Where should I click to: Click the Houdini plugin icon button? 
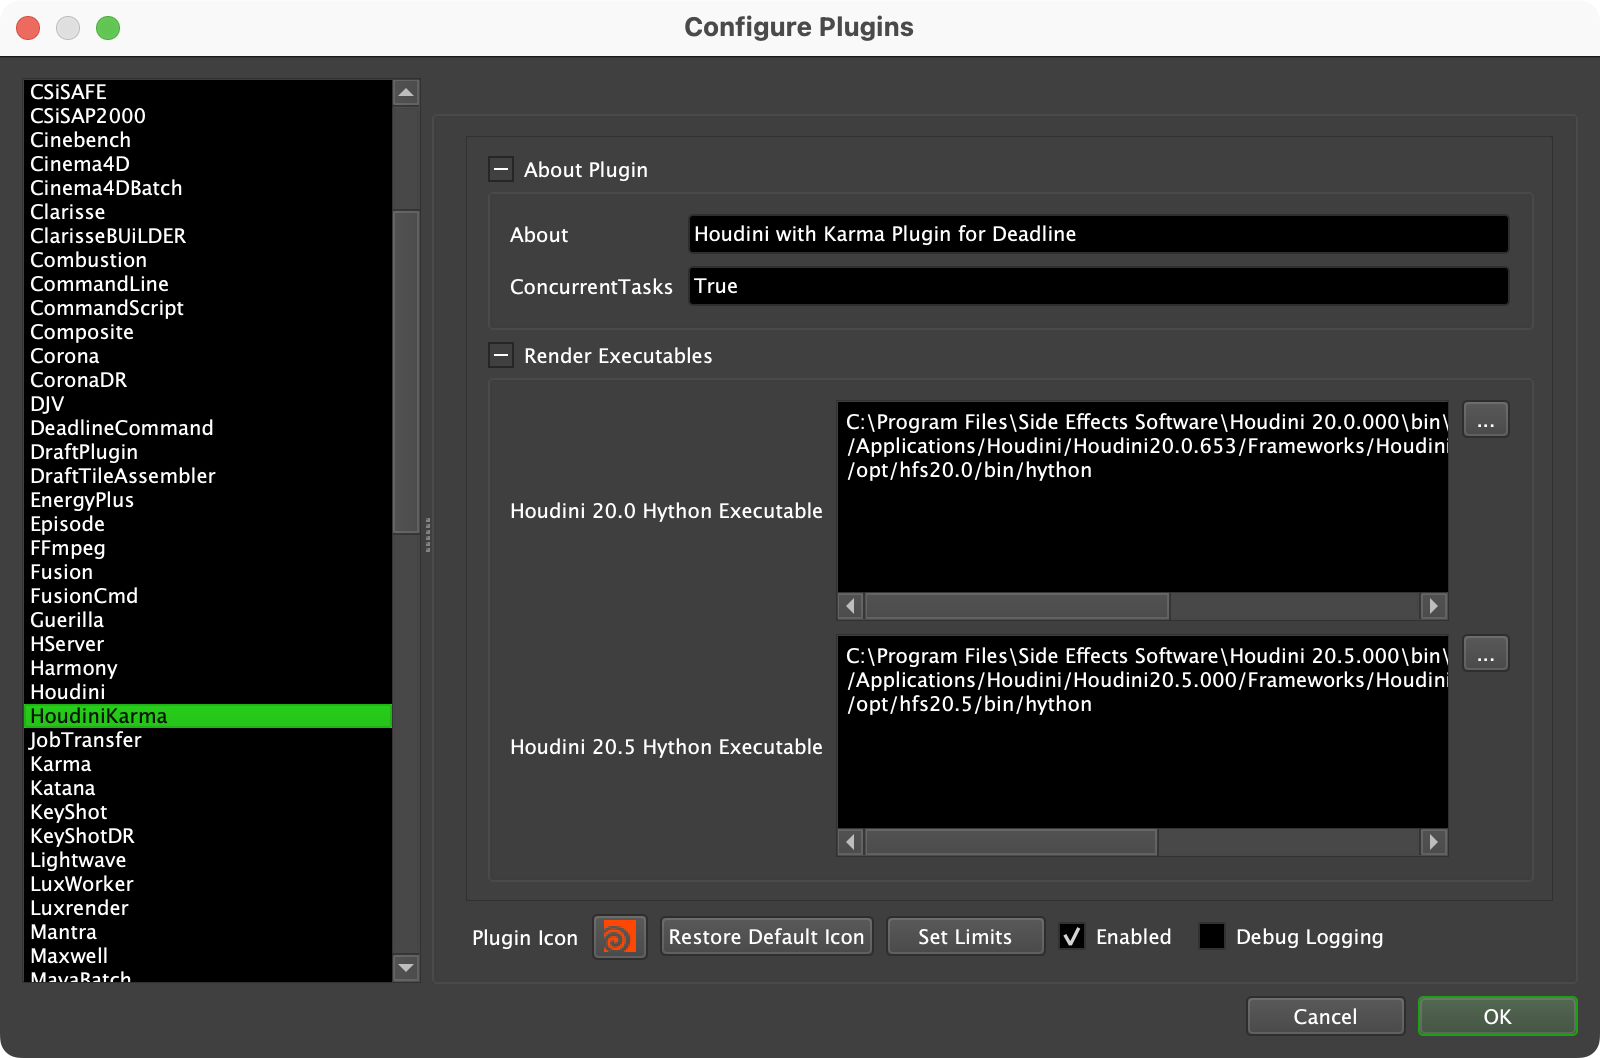coord(620,937)
